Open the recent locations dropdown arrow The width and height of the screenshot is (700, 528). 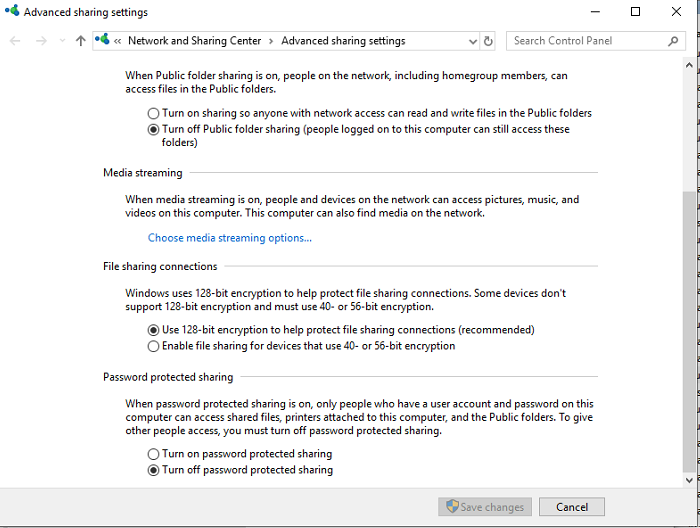(x=62, y=41)
